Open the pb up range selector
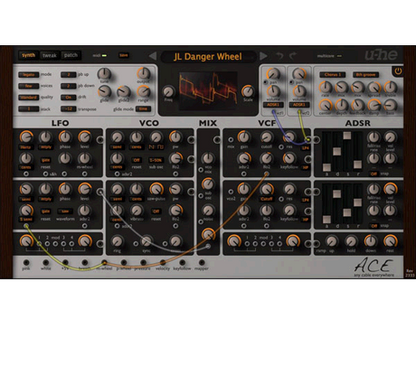Screen dimensions: 416x376 69,75
